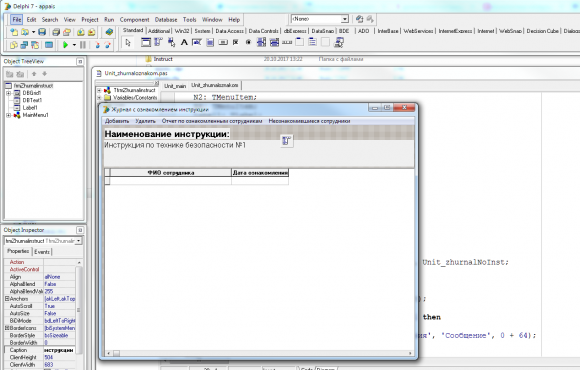The image size is (580, 370).
Task: Click Отчет по ознакомленным сотрудникам menu item
Action: [x=212, y=121]
